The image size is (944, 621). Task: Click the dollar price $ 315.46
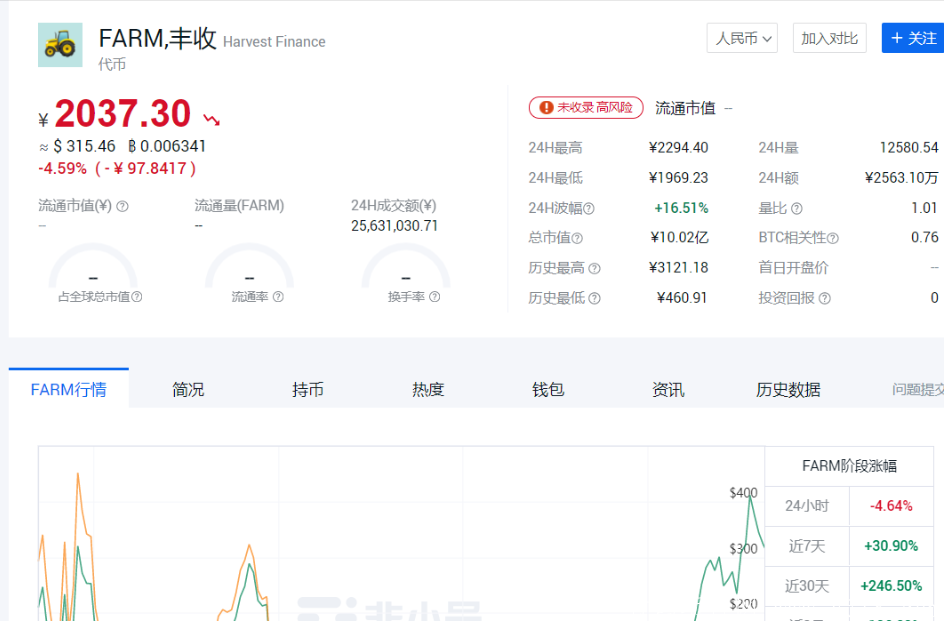(84, 146)
